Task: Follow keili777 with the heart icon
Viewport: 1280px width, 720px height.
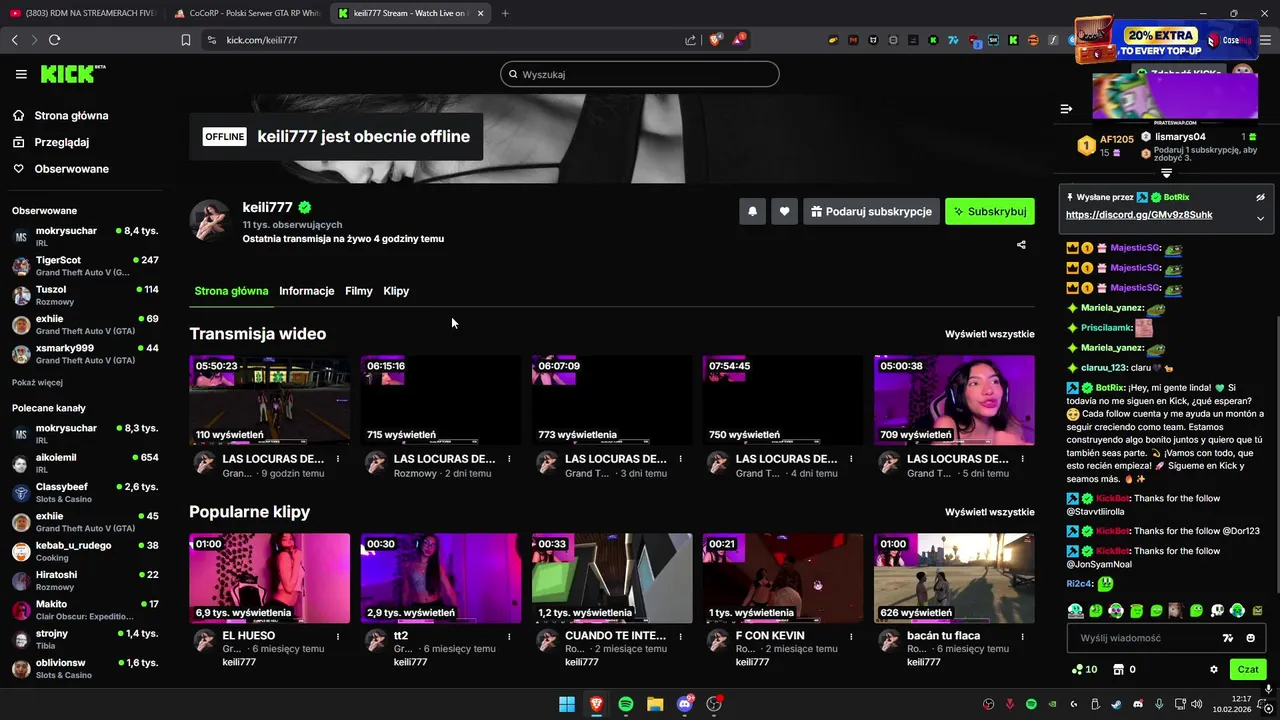Action: pyautogui.click(x=784, y=211)
